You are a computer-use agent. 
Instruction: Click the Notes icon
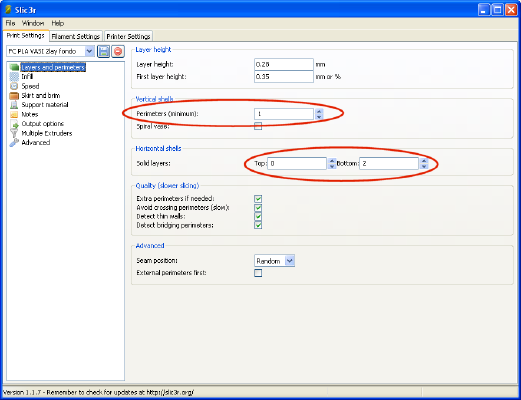pos(14,114)
